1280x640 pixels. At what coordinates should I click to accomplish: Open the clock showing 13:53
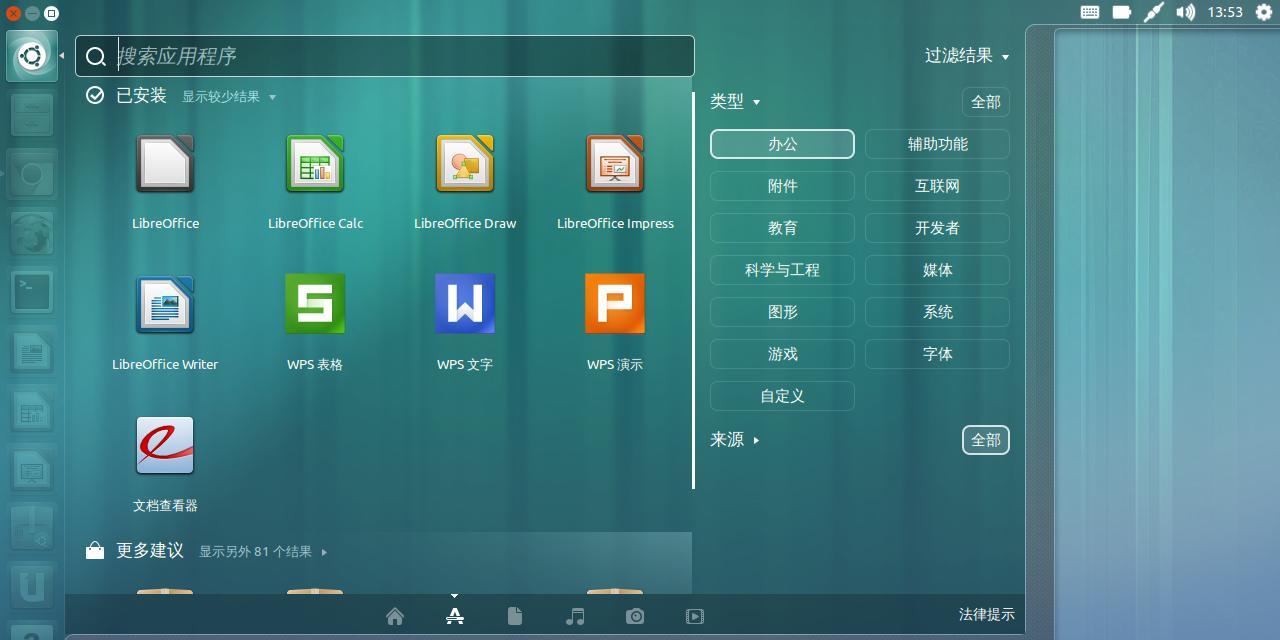(1225, 12)
